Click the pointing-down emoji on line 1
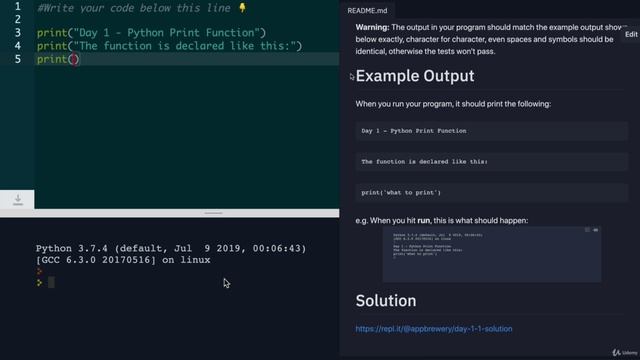The image size is (640, 360). [242, 7]
